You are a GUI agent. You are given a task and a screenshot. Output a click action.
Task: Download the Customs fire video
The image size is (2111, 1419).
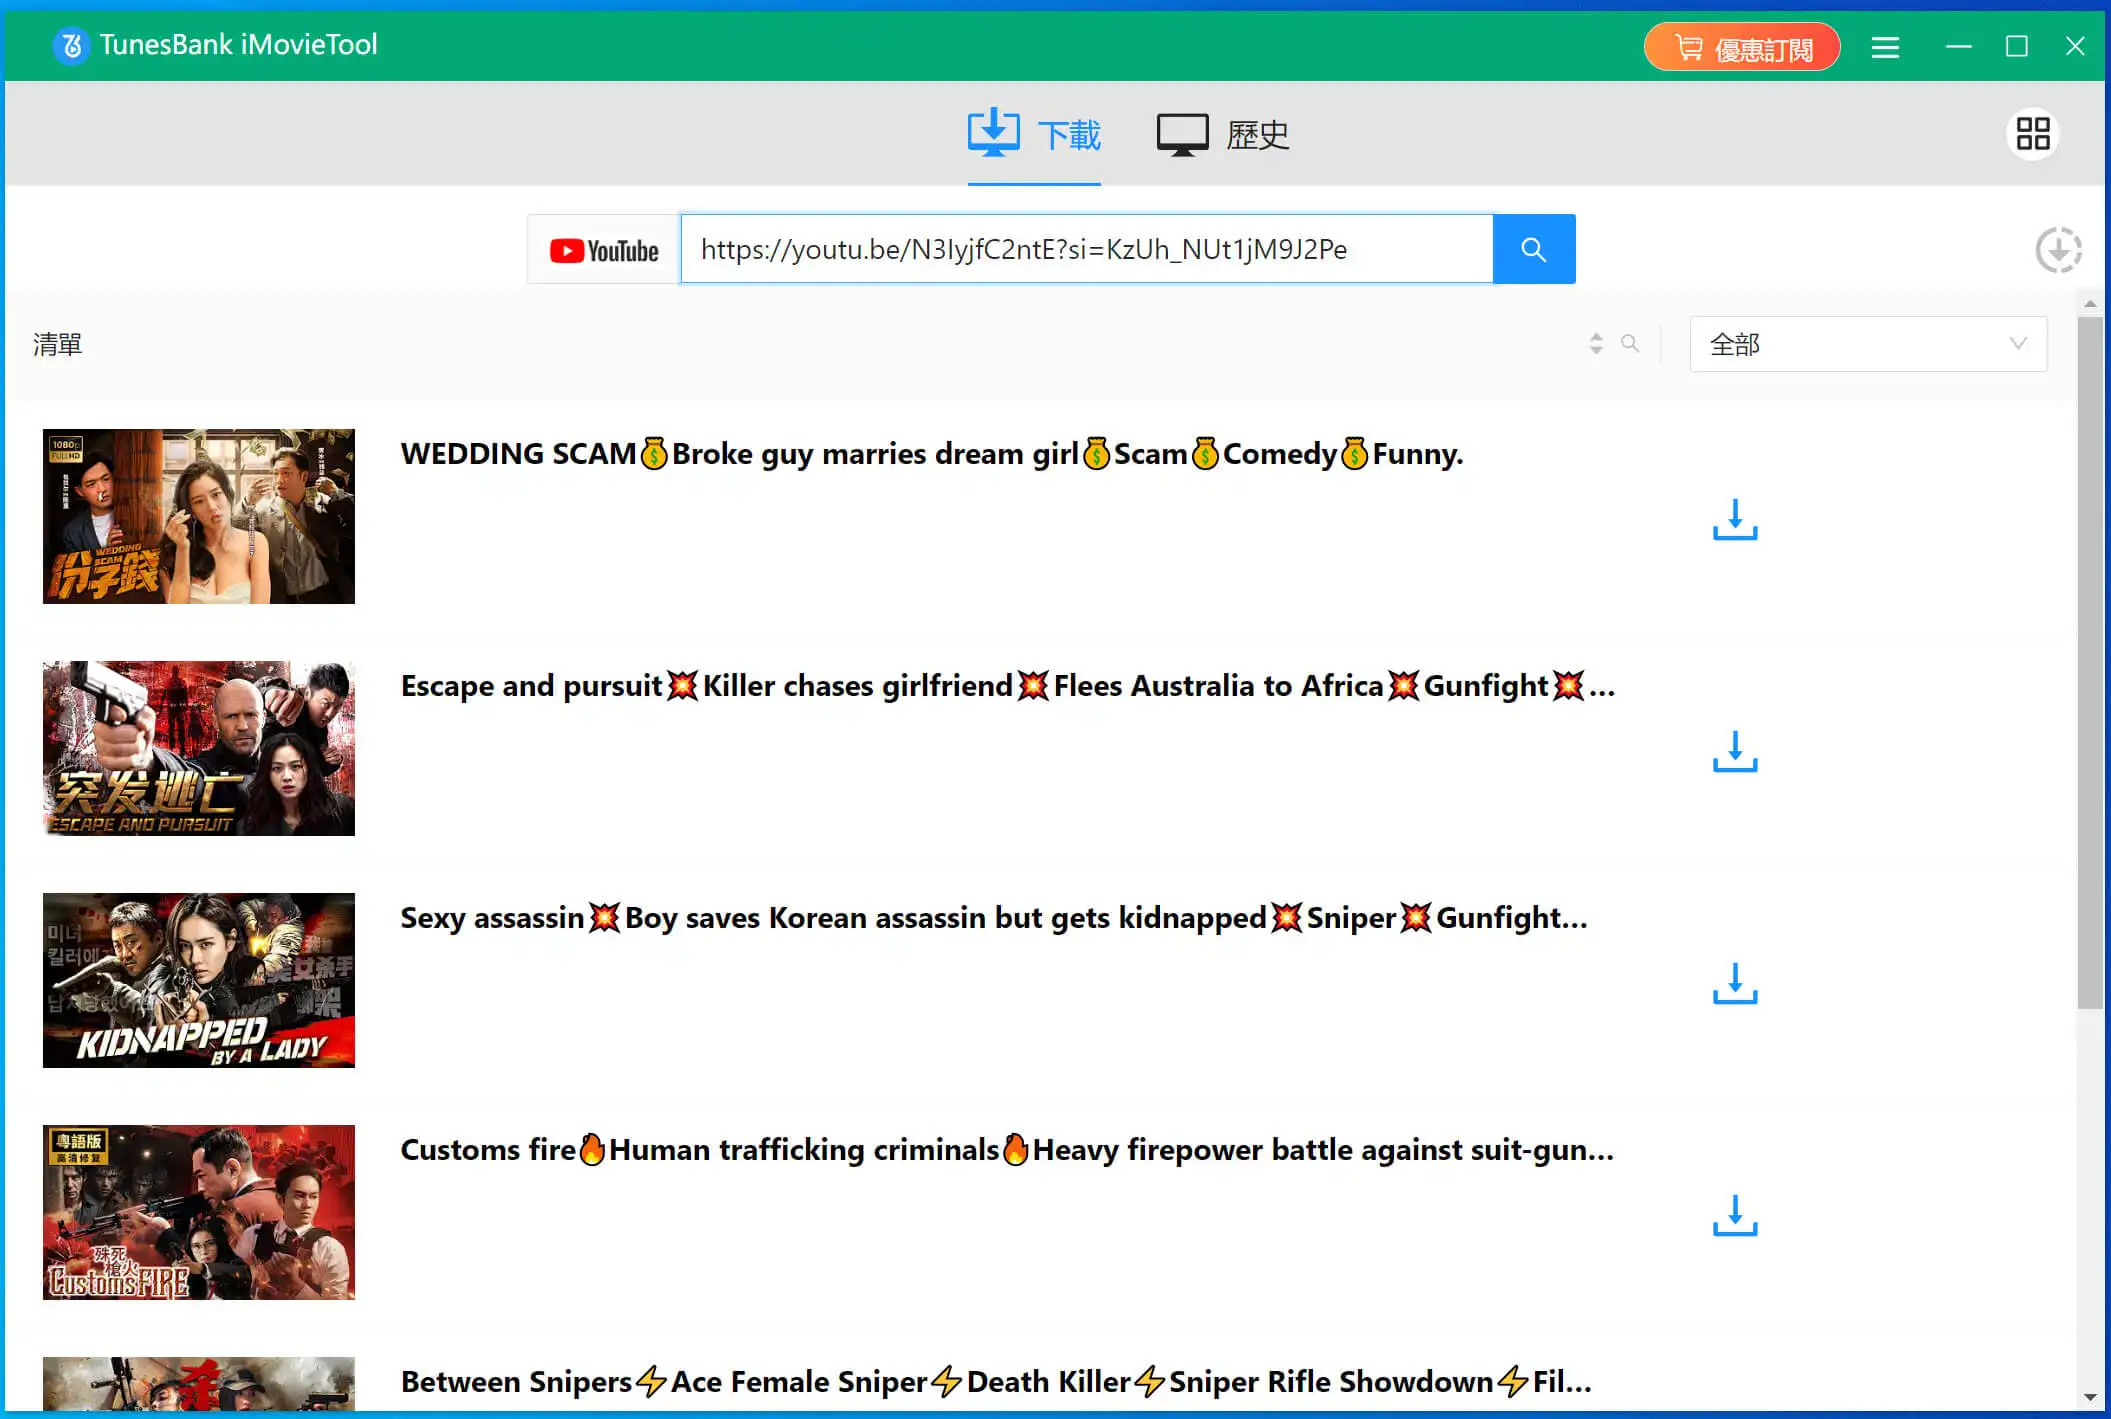tap(1734, 1216)
